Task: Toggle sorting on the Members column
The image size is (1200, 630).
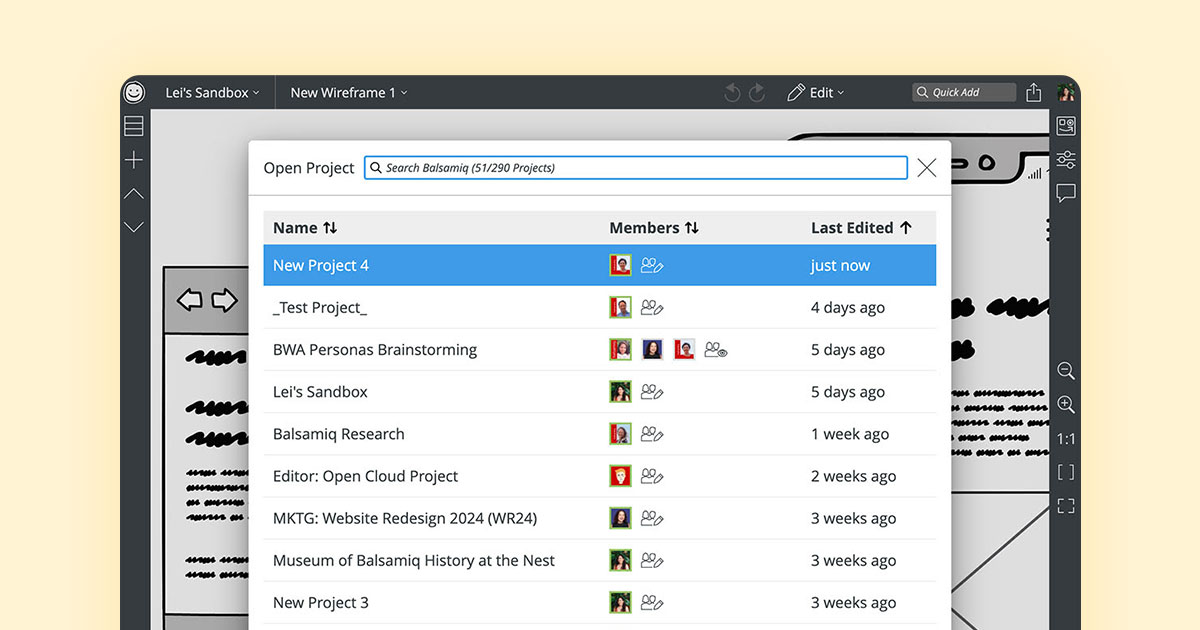Action: pyautogui.click(x=654, y=227)
